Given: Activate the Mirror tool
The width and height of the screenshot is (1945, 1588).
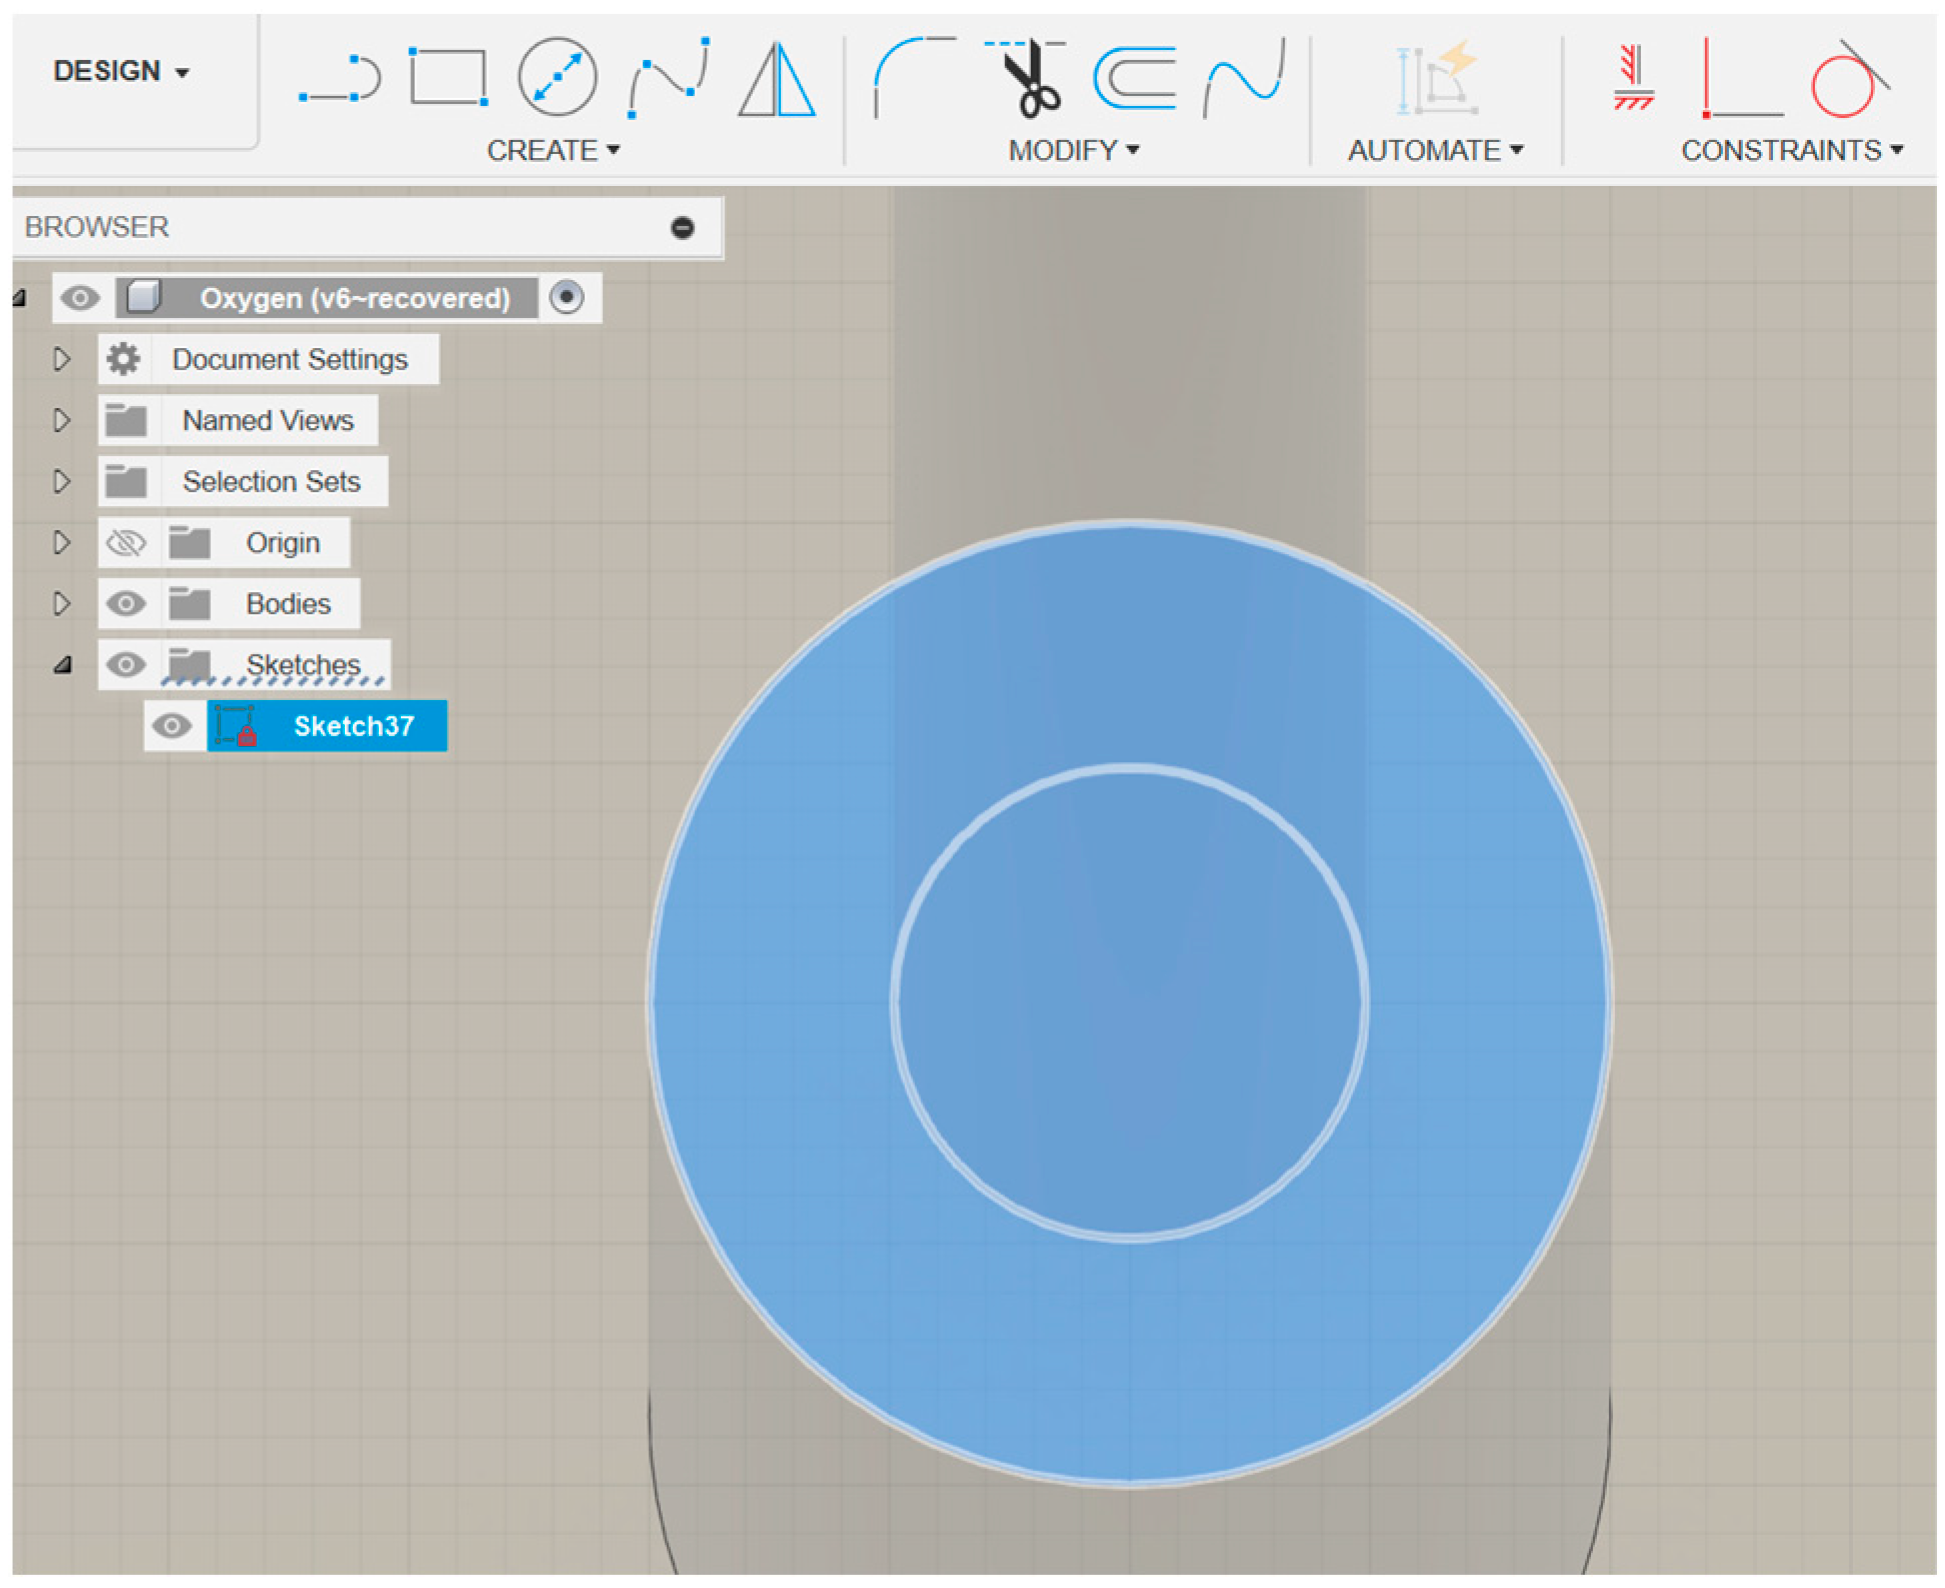Looking at the screenshot, I should click(x=776, y=80).
